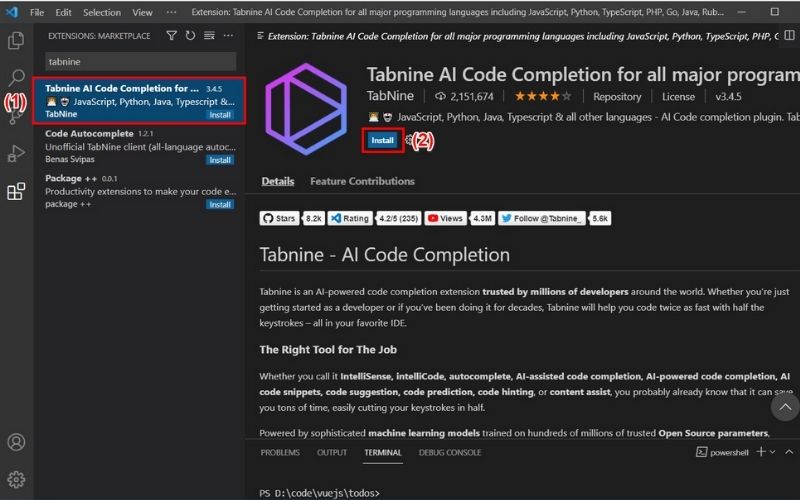Click the scroll-to-top arrow button
Image resolution: width=800 pixels, height=500 pixels.
click(785, 407)
